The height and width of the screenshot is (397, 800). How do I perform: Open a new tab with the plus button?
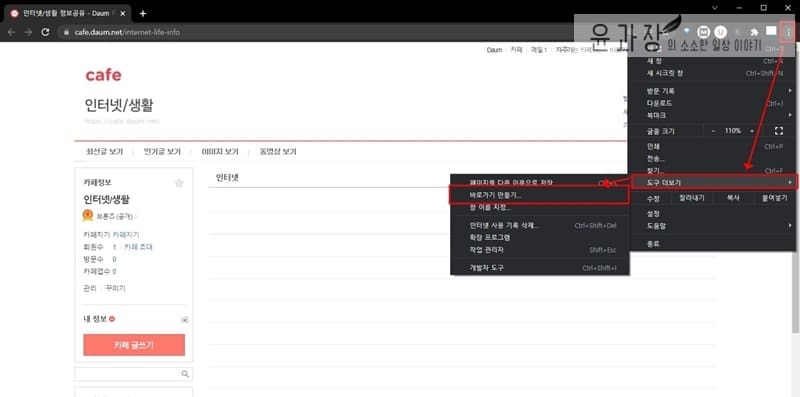tap(143, 13)
